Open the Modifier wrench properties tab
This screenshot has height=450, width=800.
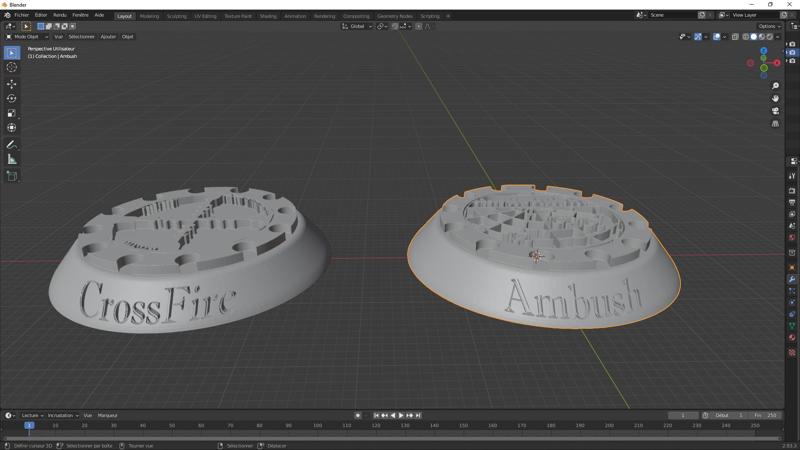click(792, 279)
